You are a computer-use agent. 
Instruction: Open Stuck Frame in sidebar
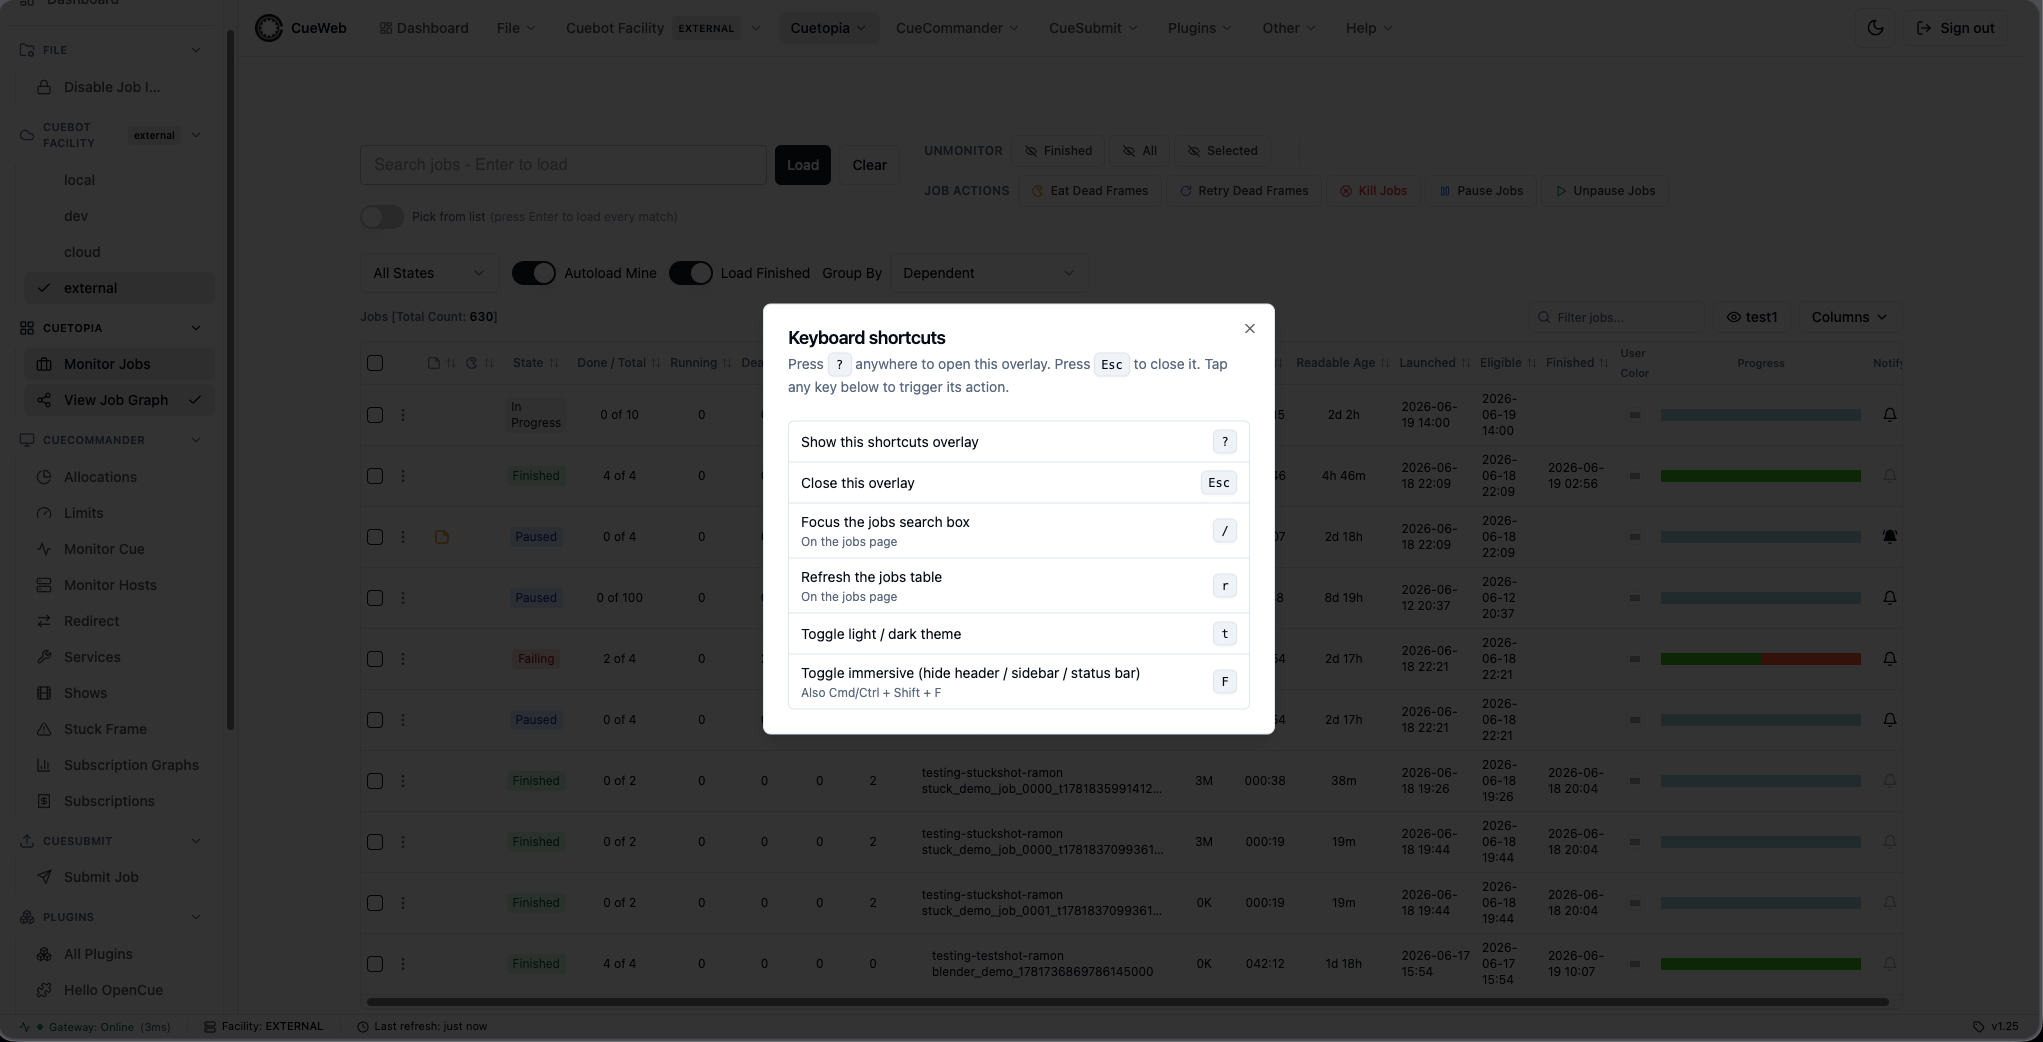(x=119, y=729)
